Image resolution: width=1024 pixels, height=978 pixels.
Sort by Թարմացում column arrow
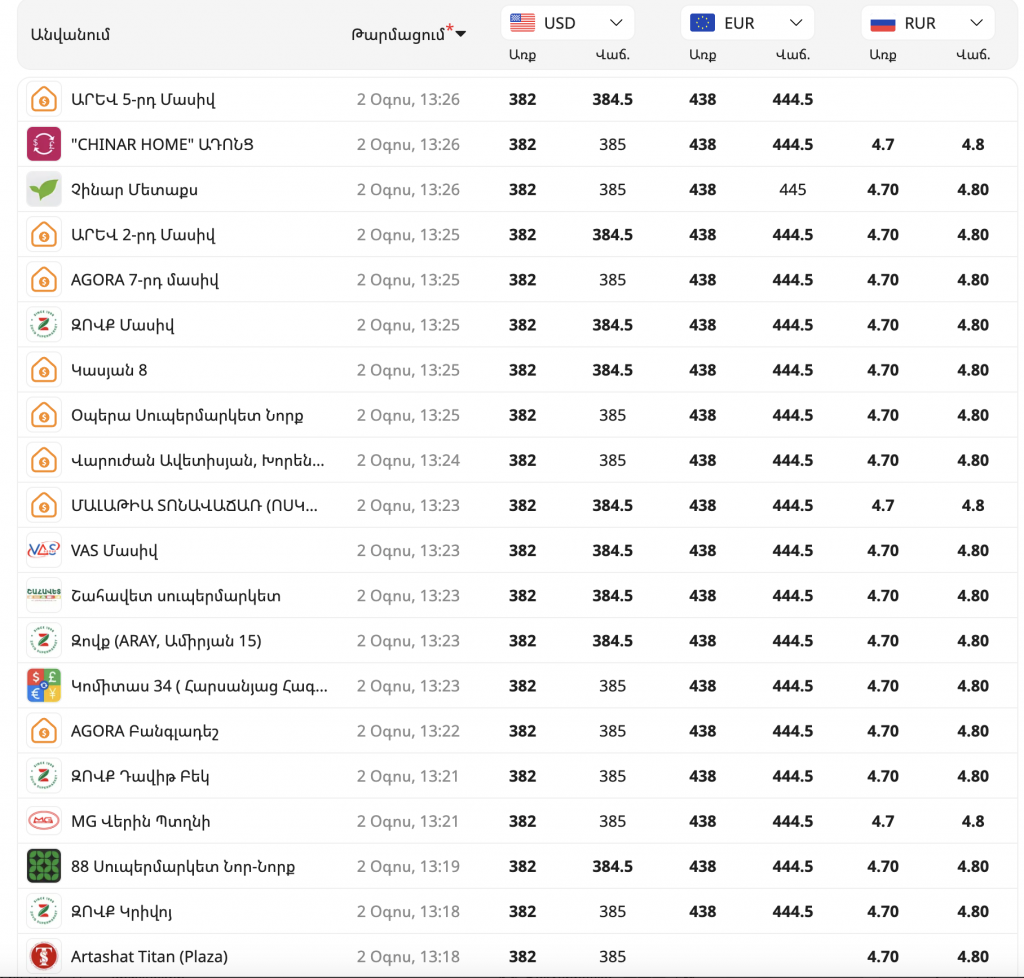point(461,35)
